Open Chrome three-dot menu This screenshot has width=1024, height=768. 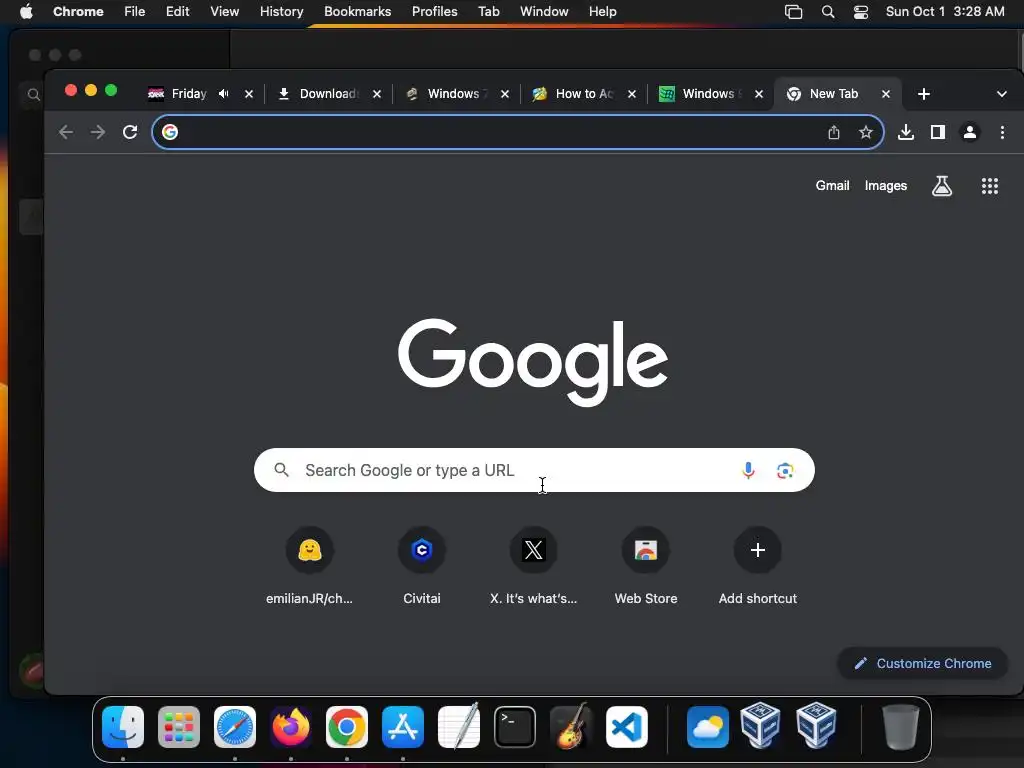[x=1002, y=133]
